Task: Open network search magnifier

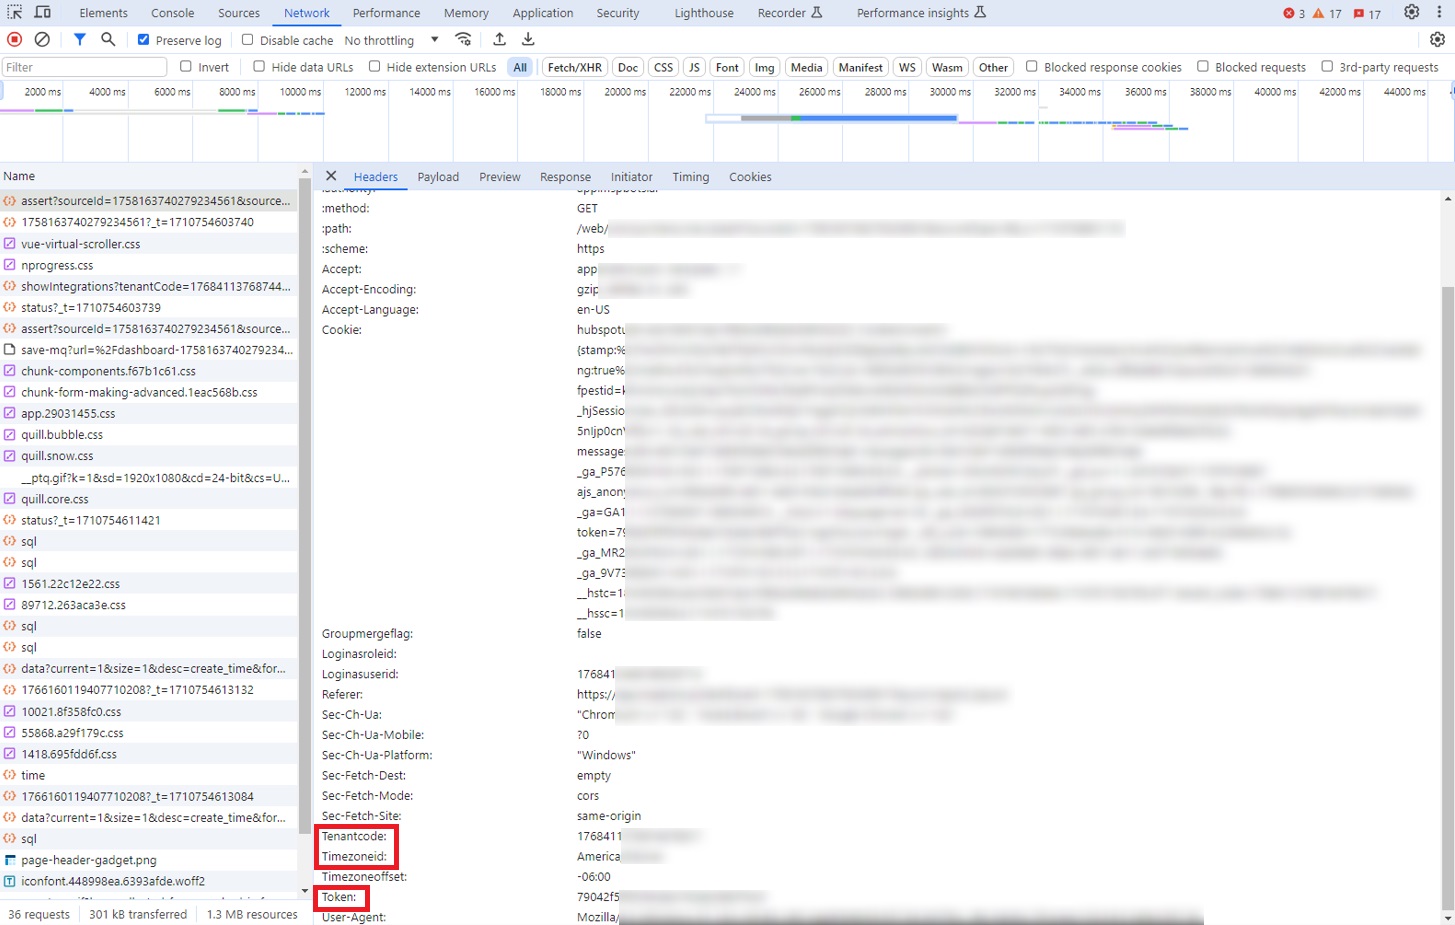Action: (x=108, y=40)
